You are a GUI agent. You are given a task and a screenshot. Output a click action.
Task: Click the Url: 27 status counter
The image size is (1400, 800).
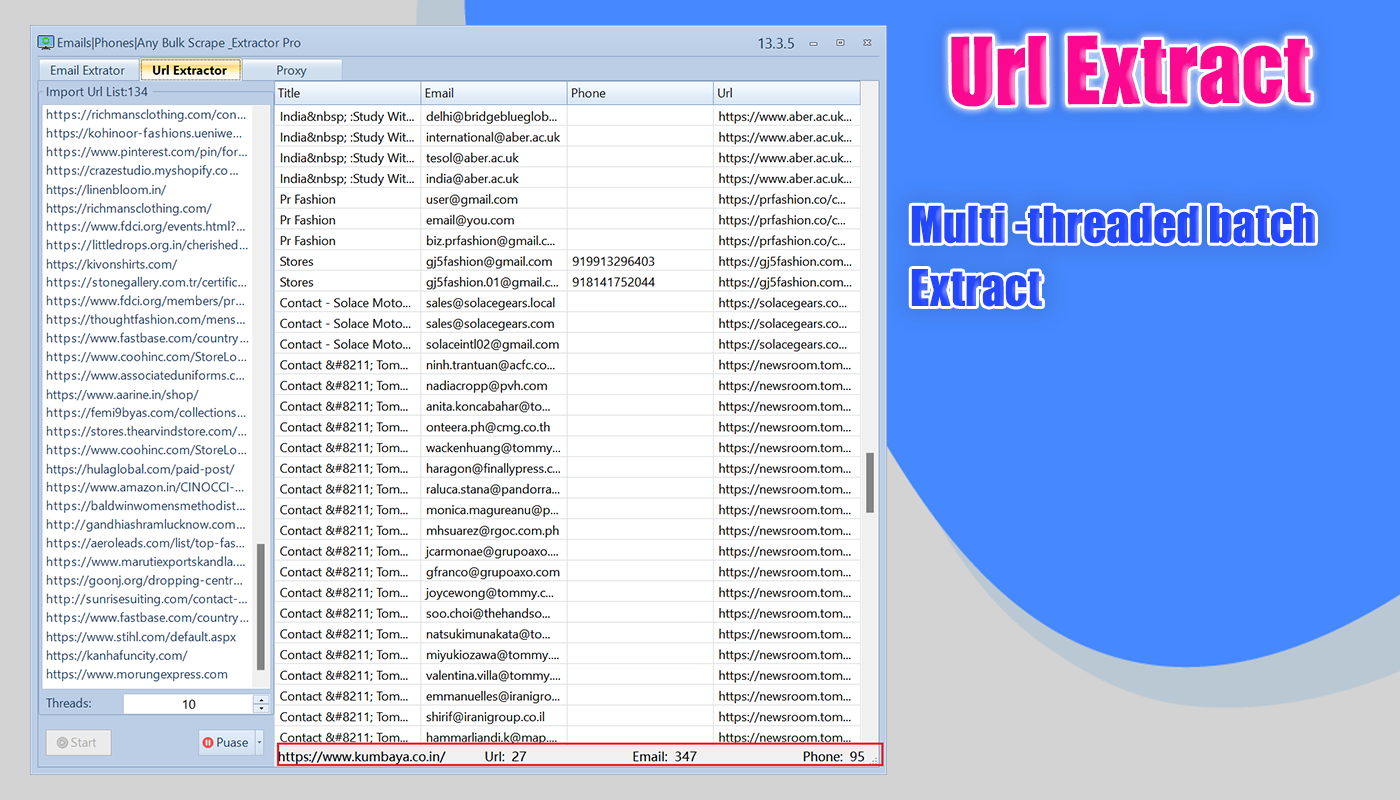click(505, 757)
